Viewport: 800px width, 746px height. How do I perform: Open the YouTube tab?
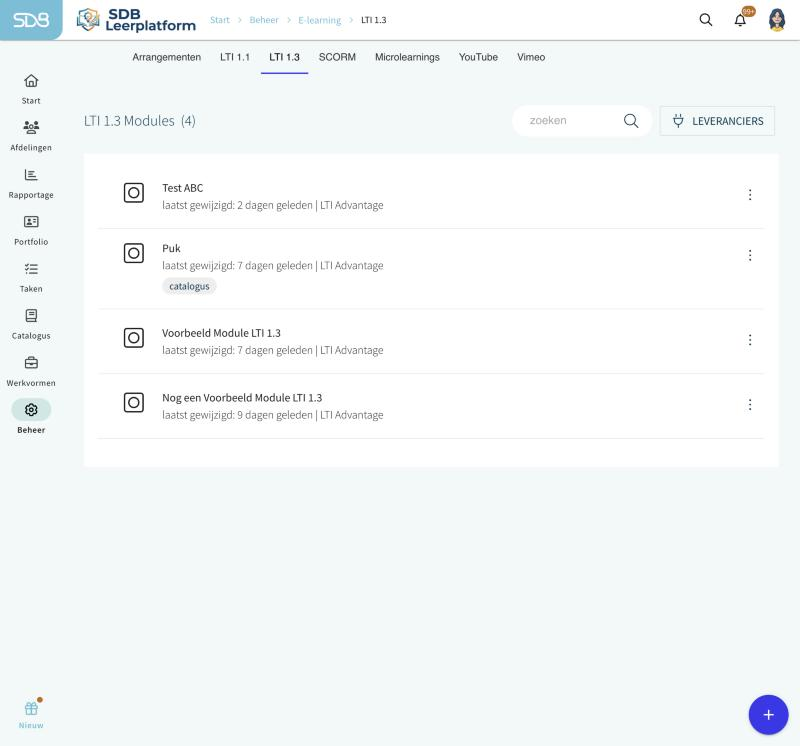478,57
